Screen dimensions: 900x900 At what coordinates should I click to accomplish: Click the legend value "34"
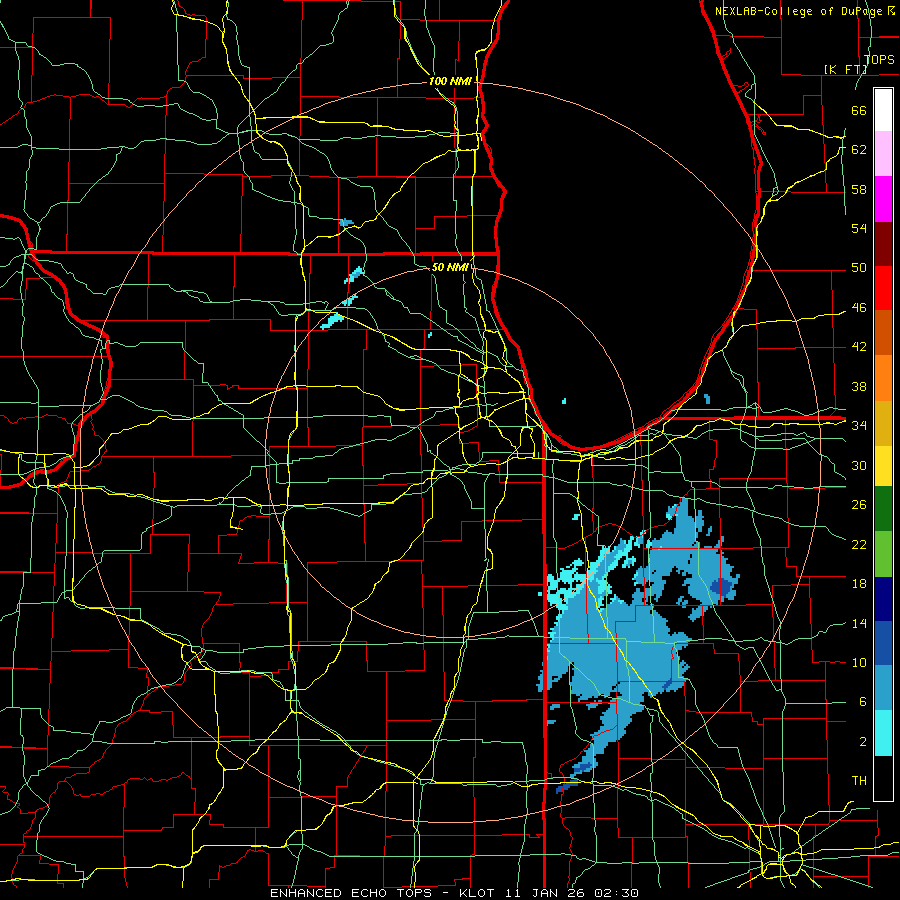859,426
